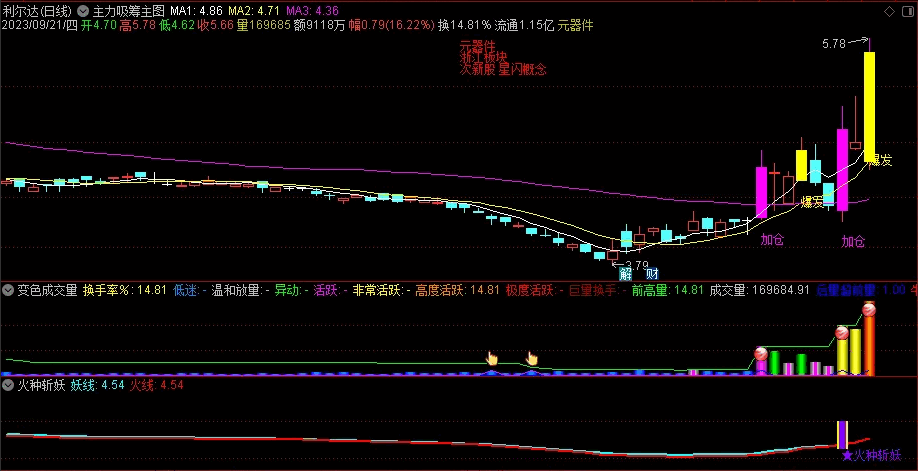Click the 利尔达(日线) stock title
Viewport: 918px width, 471px height.
coord(38,11)
